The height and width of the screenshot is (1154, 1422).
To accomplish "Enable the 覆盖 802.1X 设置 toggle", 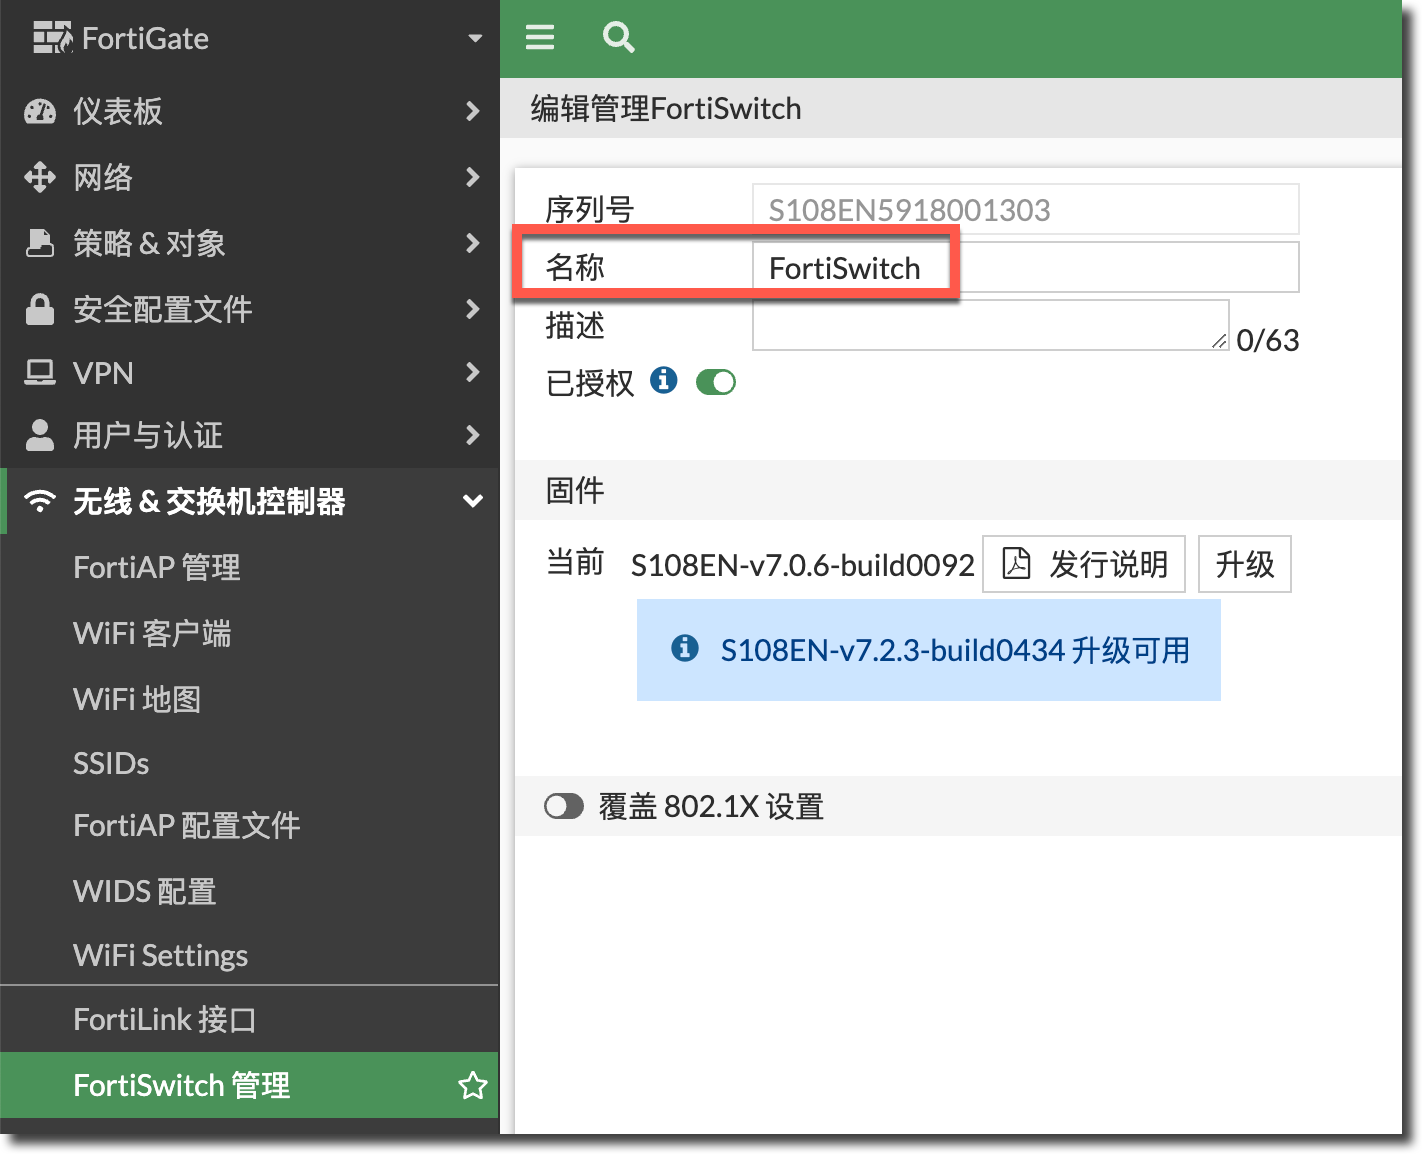I will pyautogui.click(x=564, y=806).
